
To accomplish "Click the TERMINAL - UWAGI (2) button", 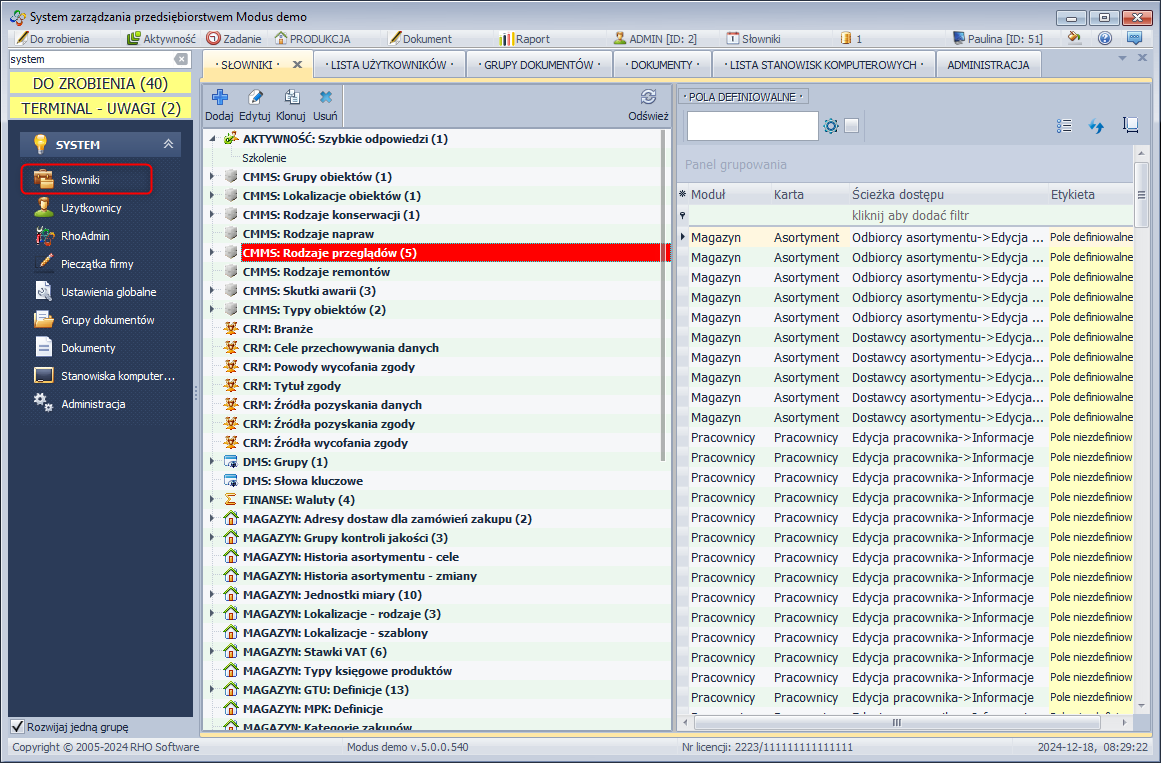I will tap(100, 108).
